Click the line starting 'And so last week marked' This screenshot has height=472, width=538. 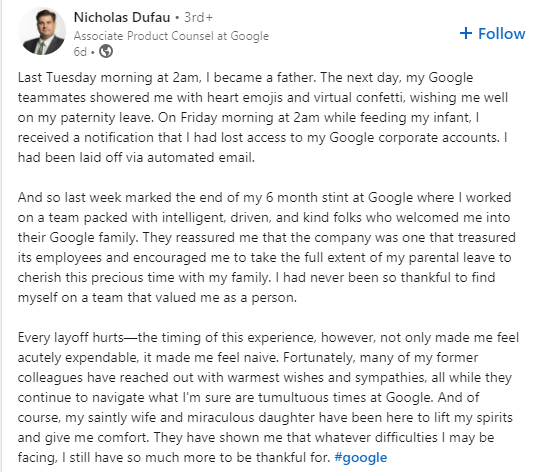click(265, 198)
